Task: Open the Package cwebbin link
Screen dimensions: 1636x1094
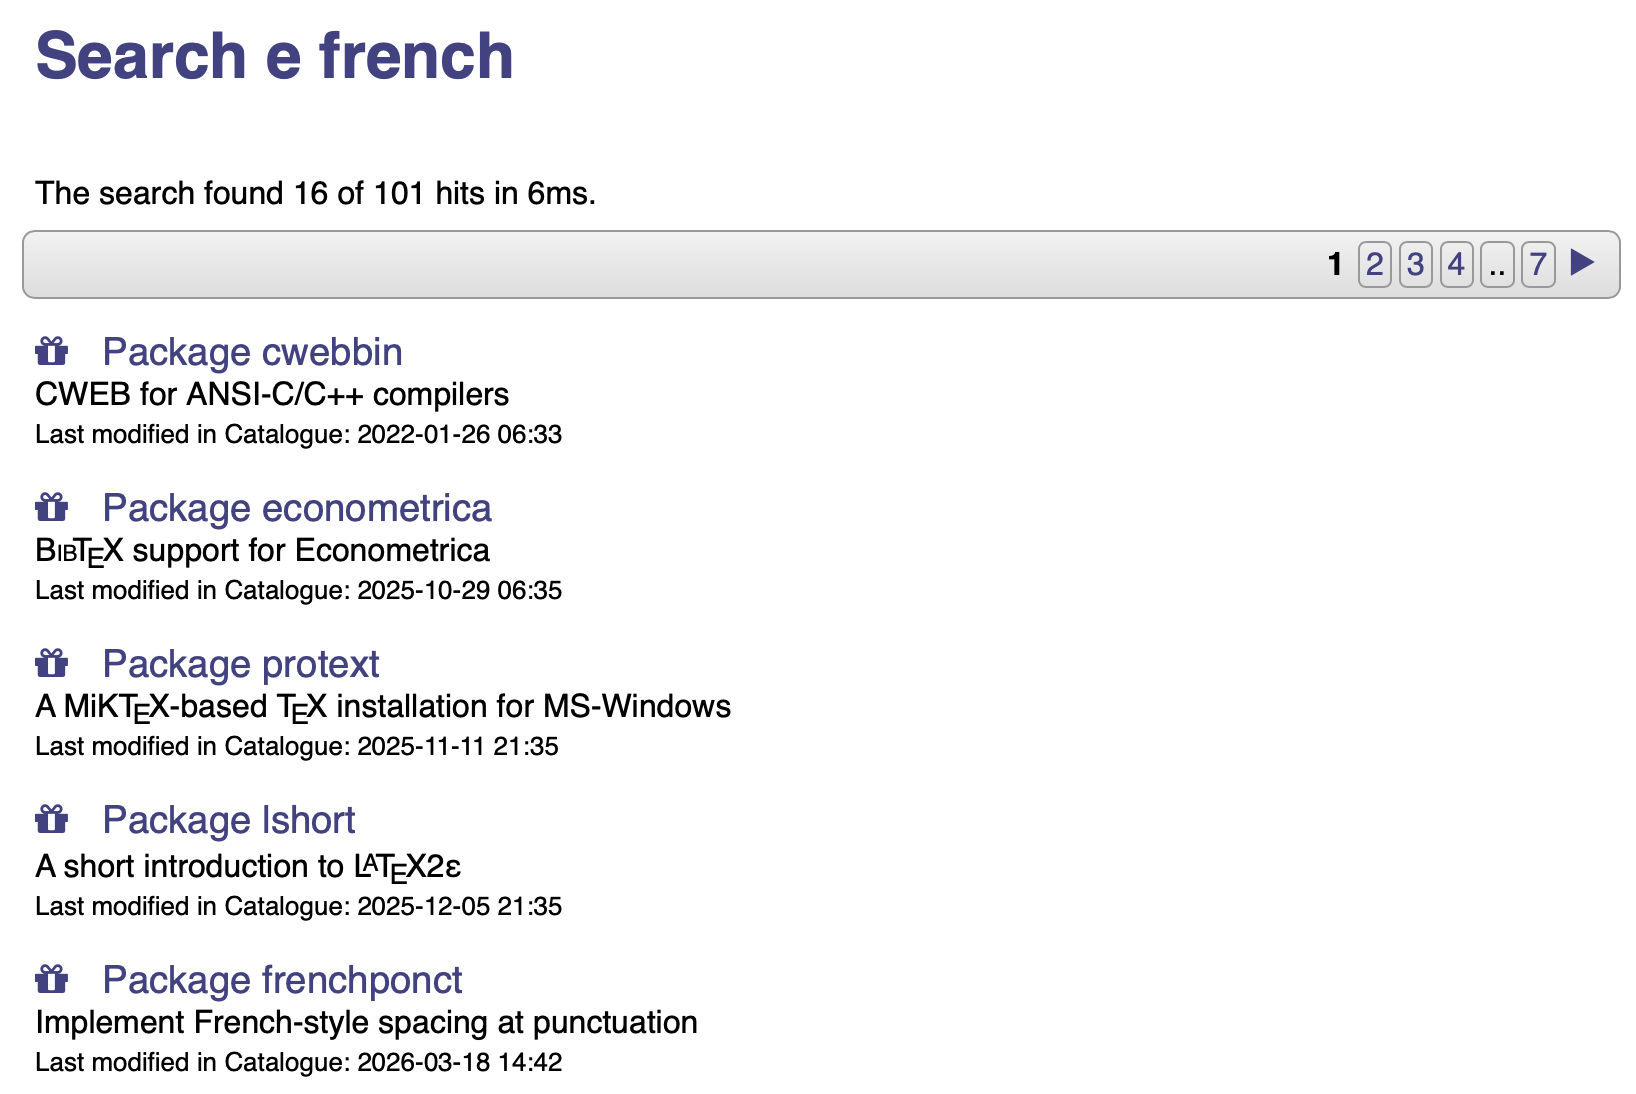Action: click(x=252, y=352)
